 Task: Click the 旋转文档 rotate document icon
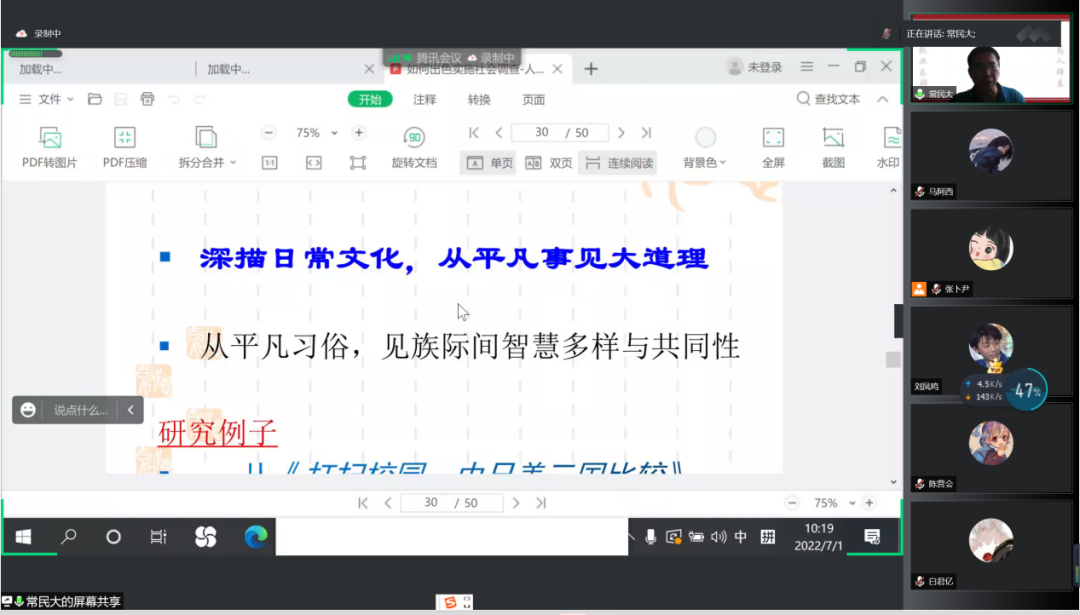(x=414, y=138)
